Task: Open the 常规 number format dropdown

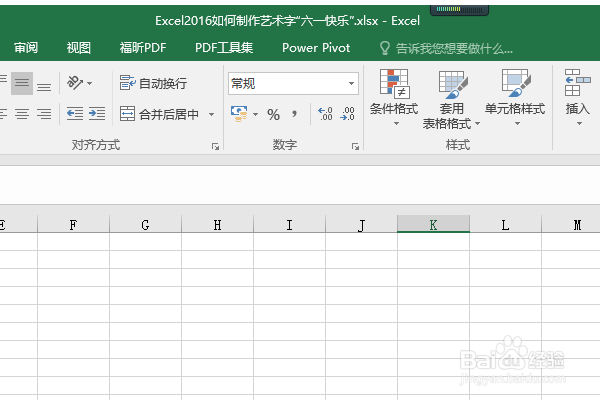Action: pyautogui.click(x=351, y=83)
